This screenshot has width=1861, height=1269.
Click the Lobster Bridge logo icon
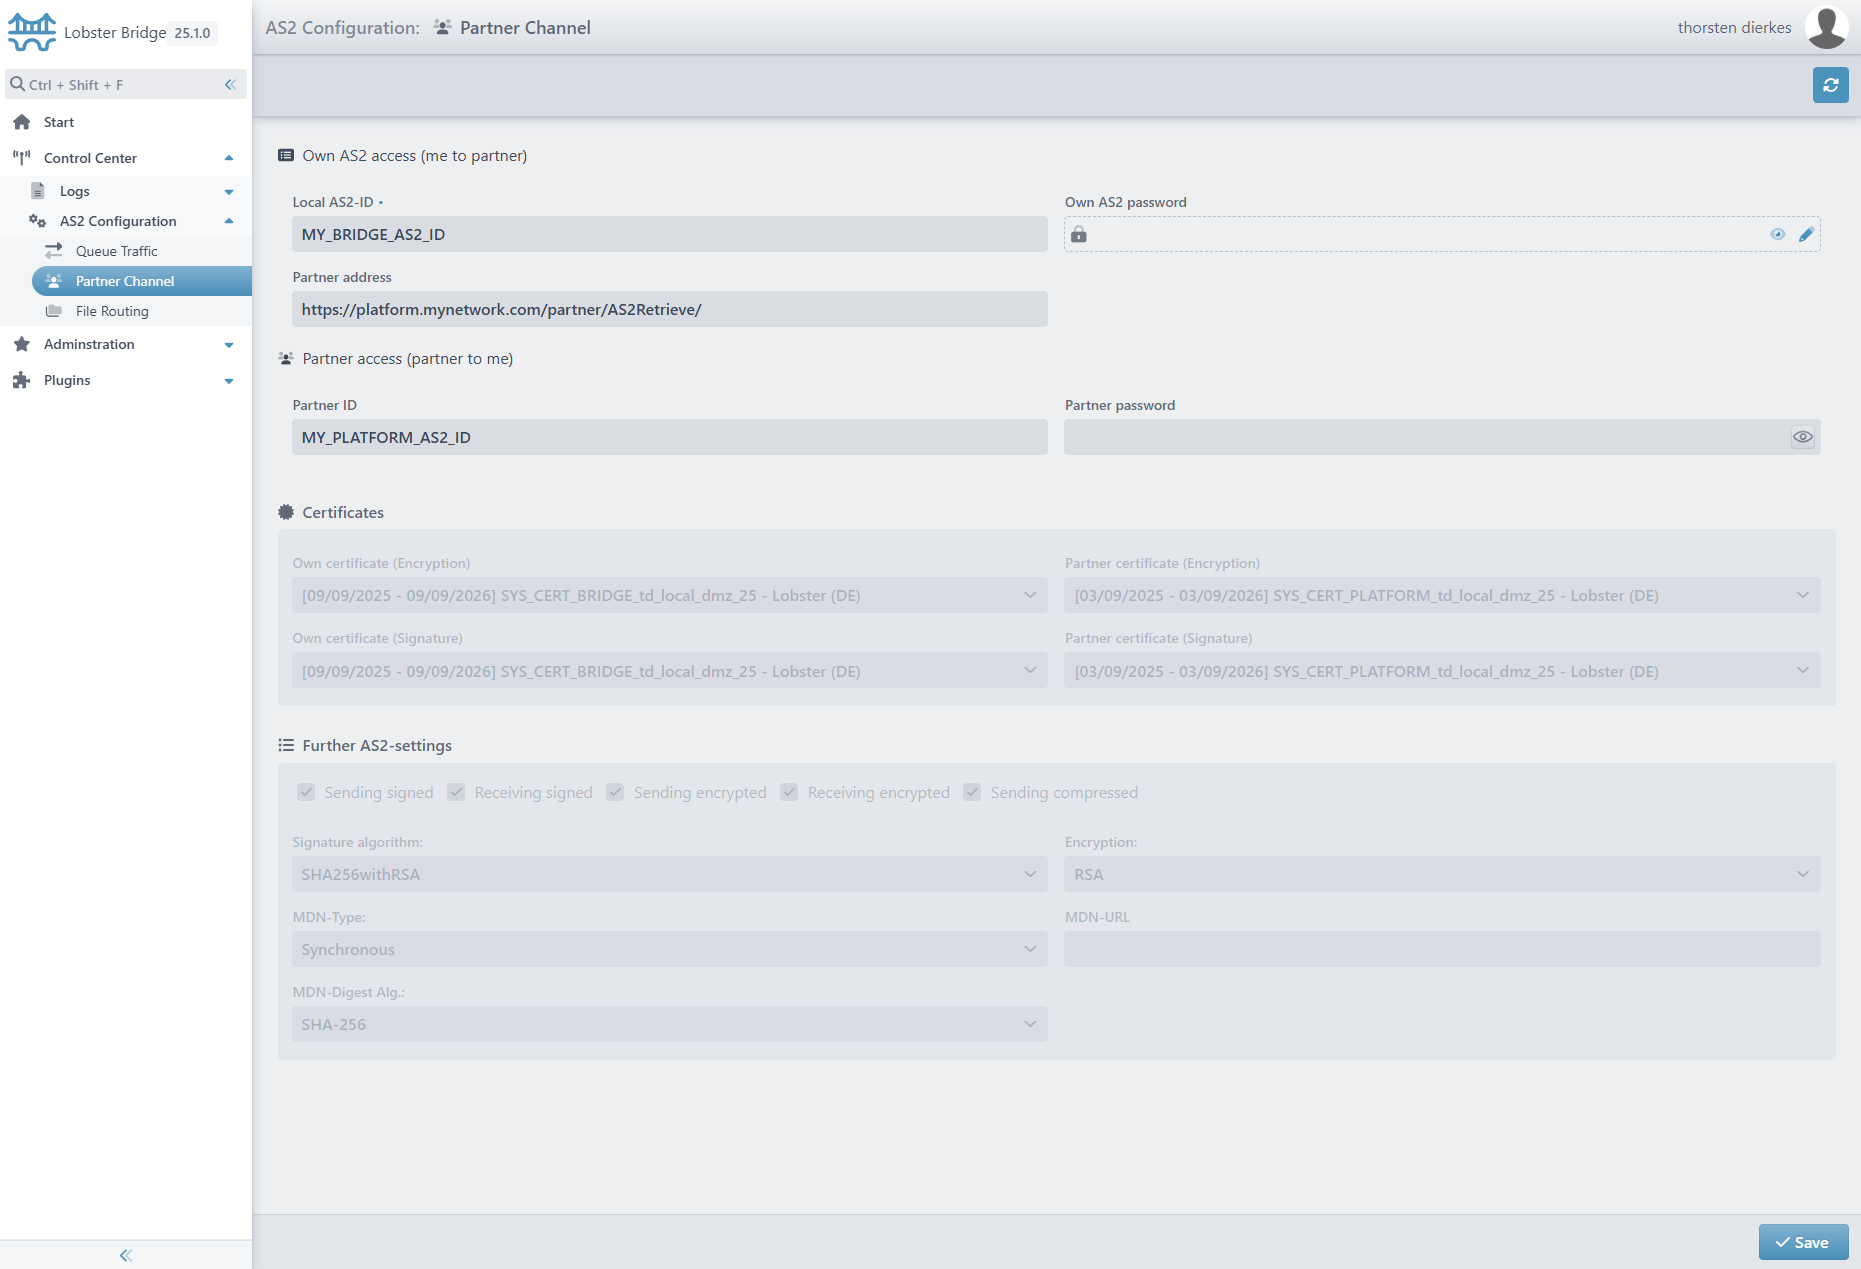click(32, 32)
